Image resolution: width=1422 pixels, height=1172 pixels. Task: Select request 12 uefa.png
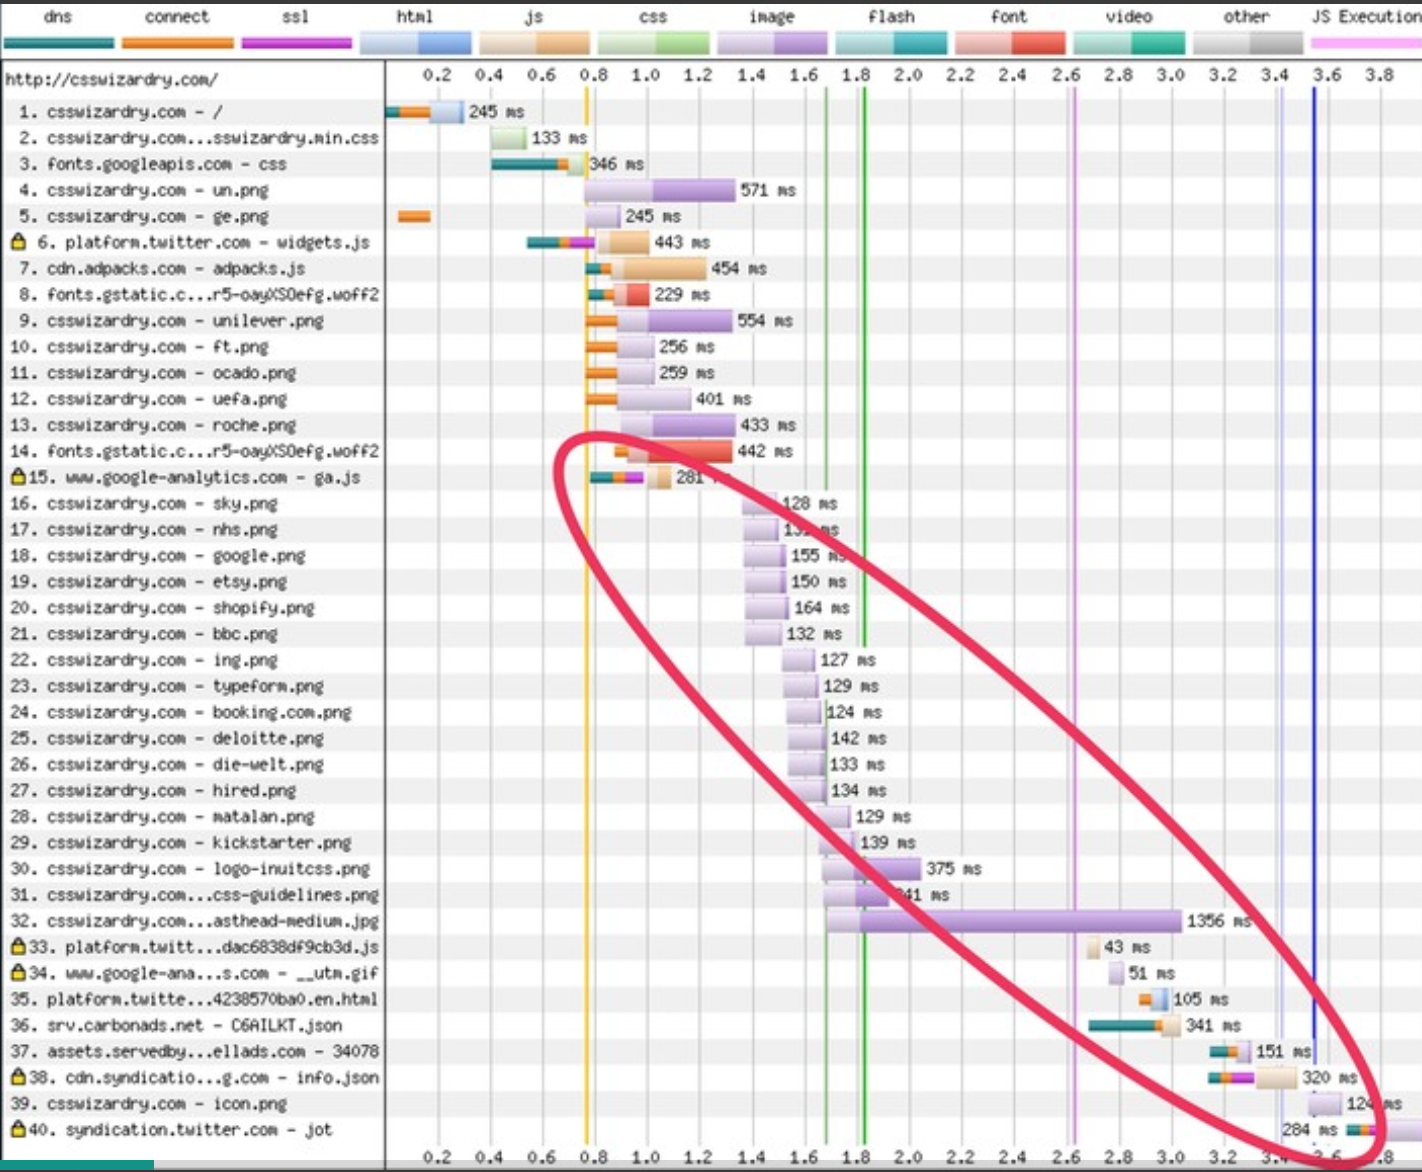[x=148, y=398]
